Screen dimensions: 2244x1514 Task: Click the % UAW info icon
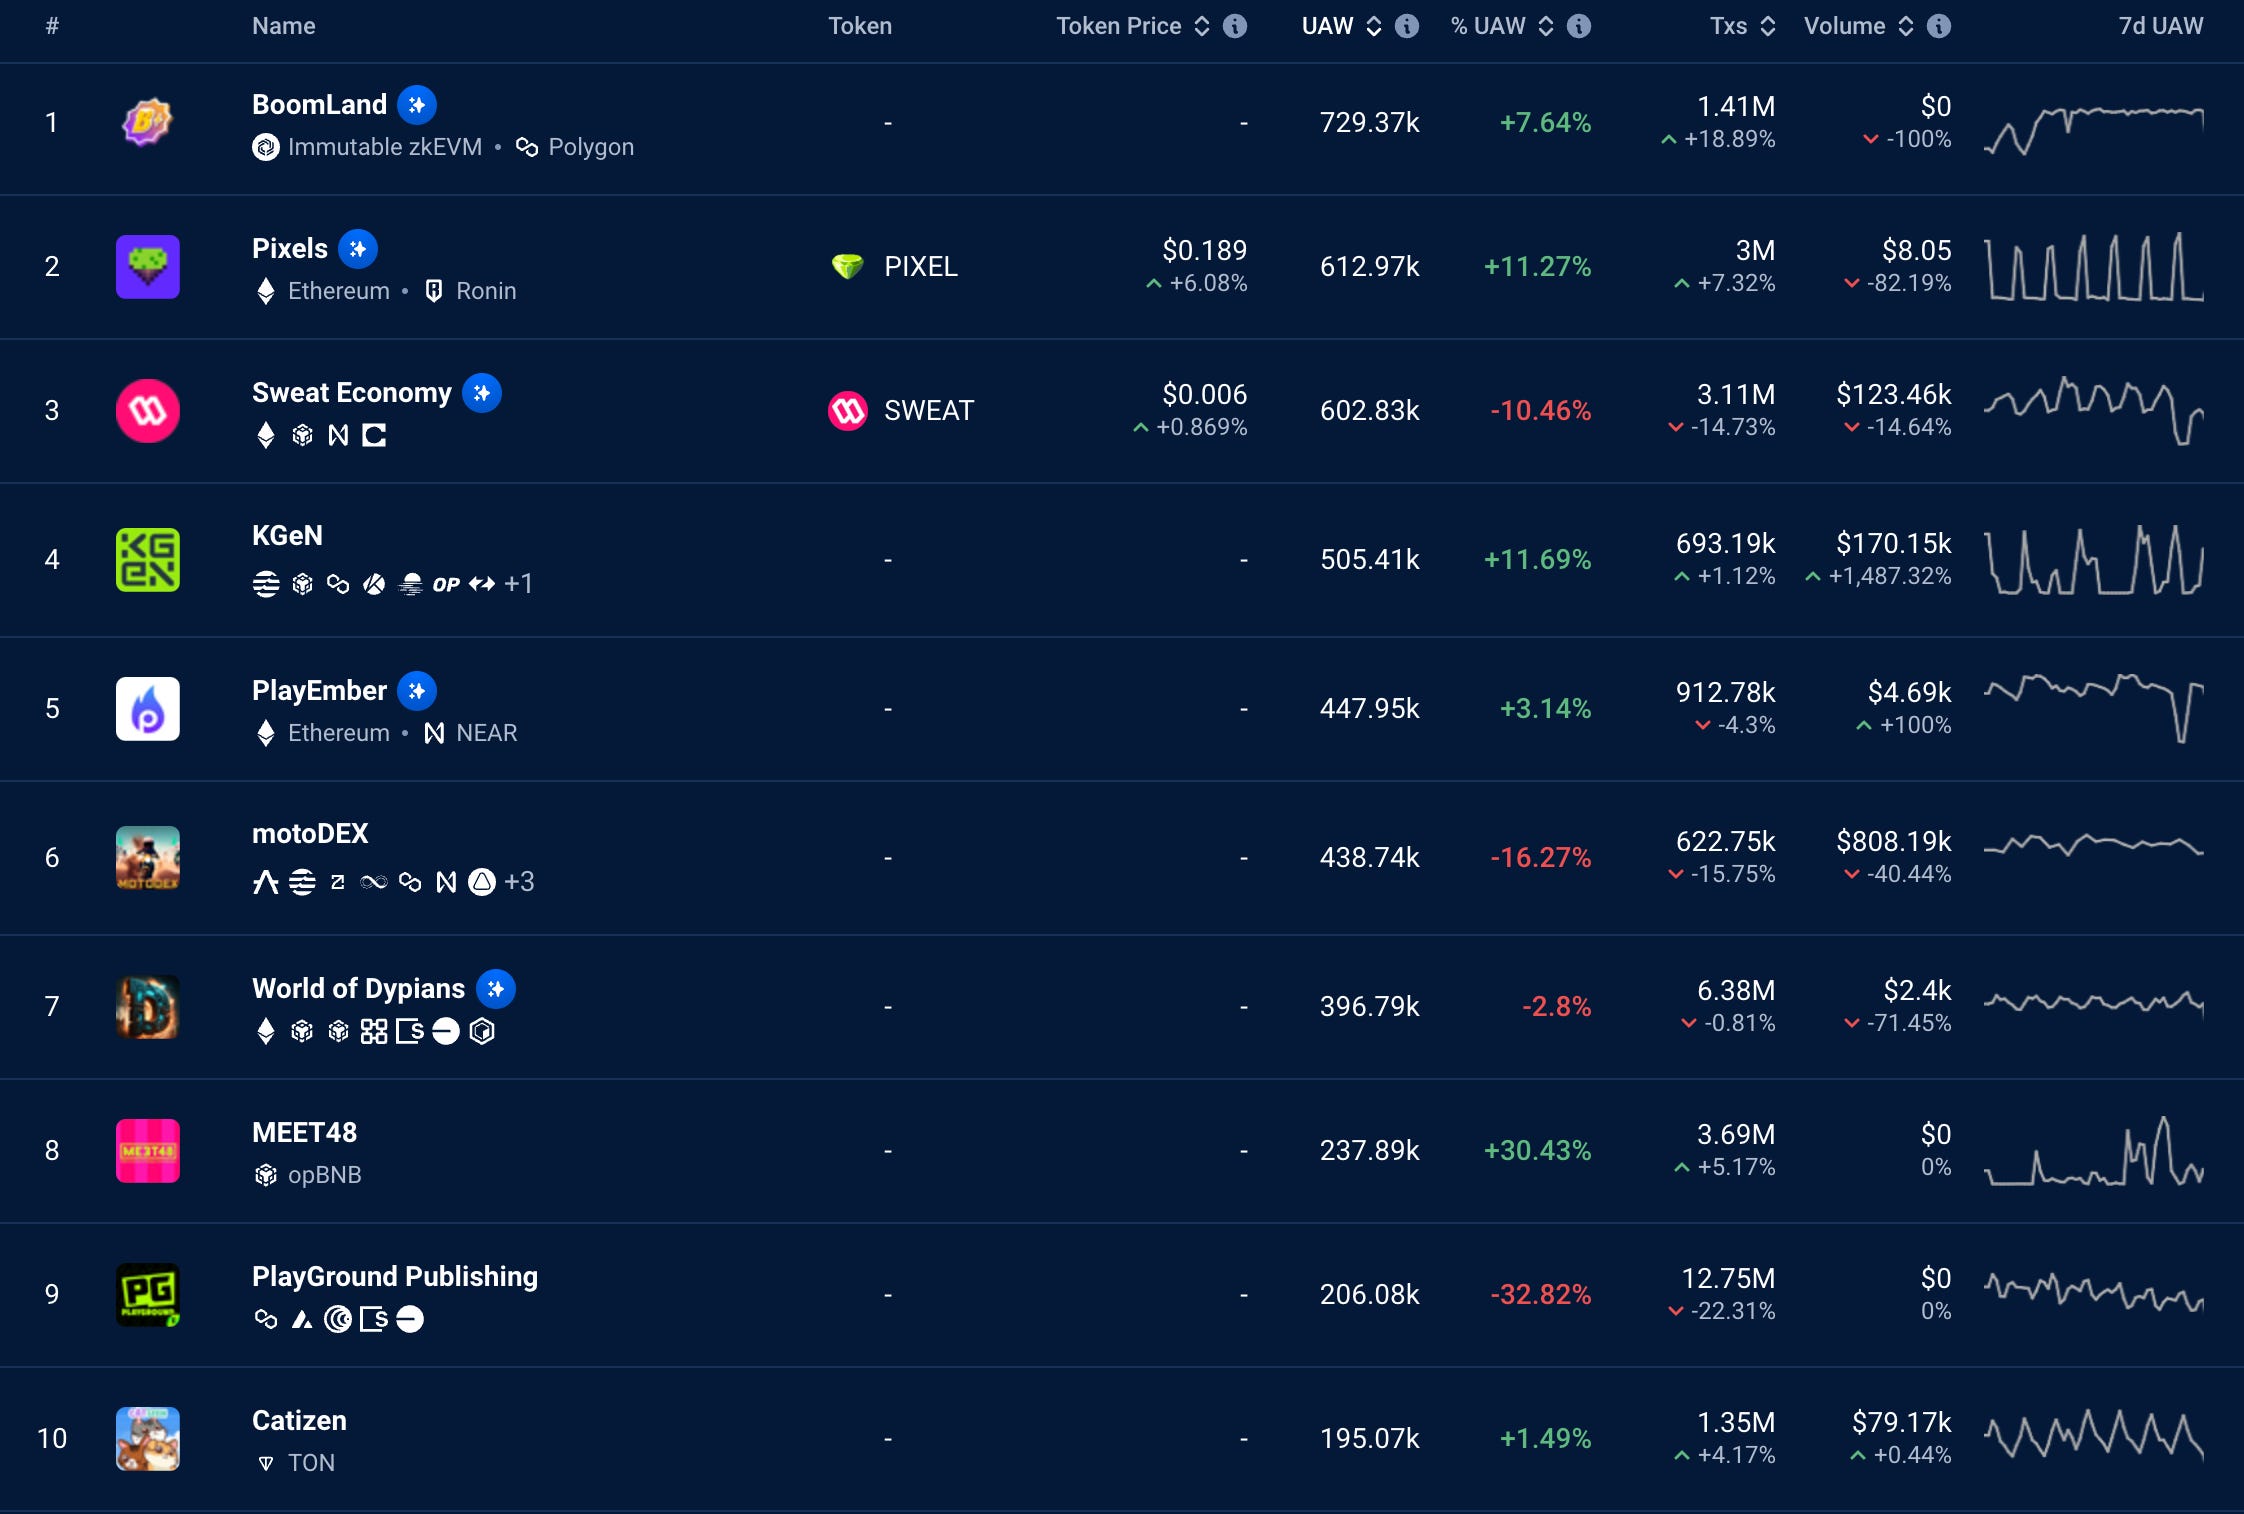[1579, 26]
